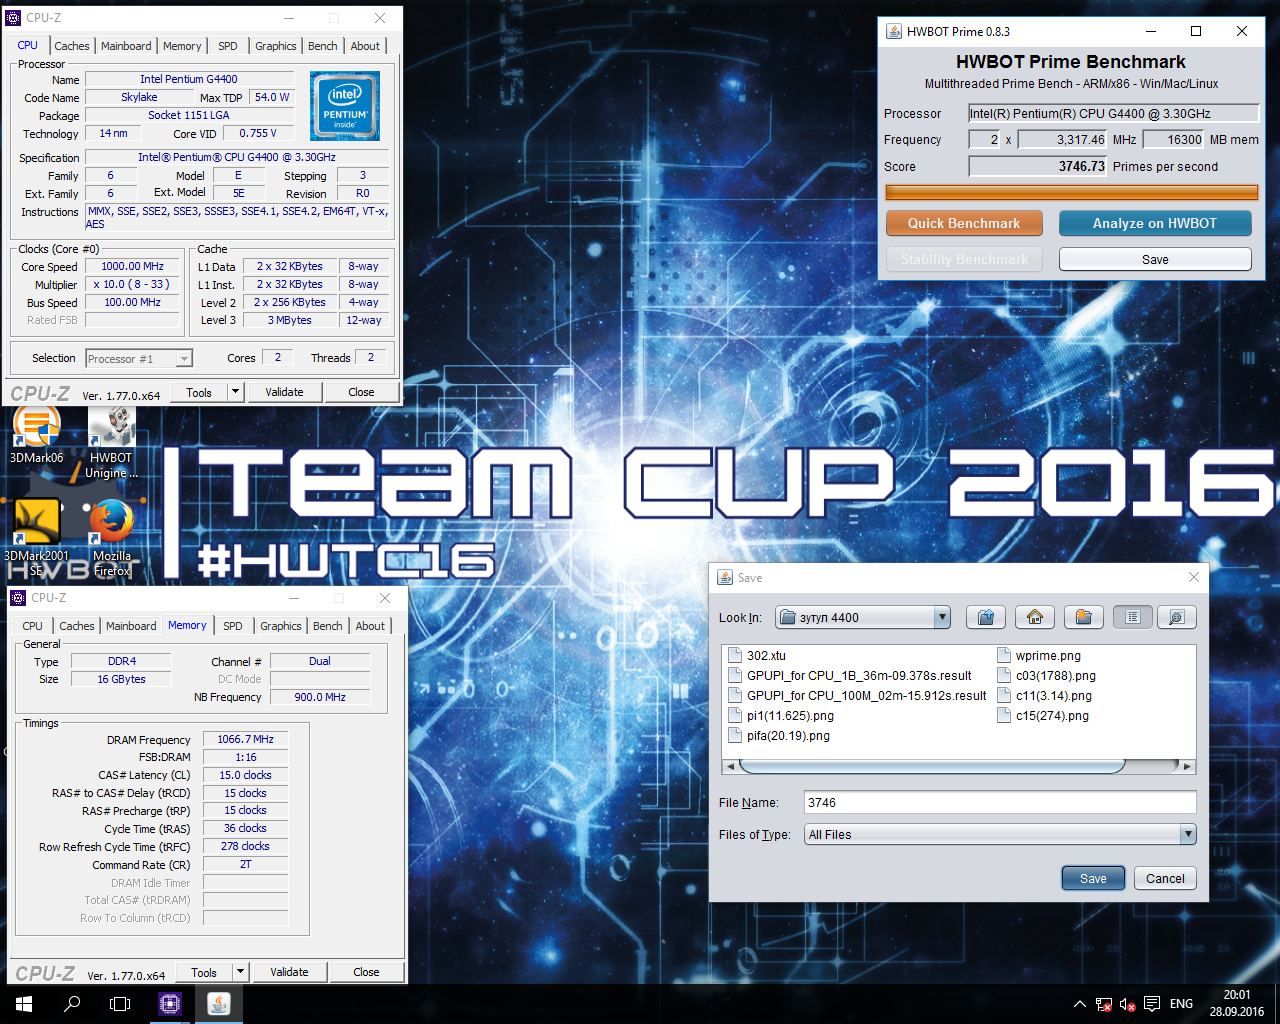Open the Home folder in Save dialog
Viewport: 1280px width, 1024px height.
pyautogui.click(x=1035, y=617)
